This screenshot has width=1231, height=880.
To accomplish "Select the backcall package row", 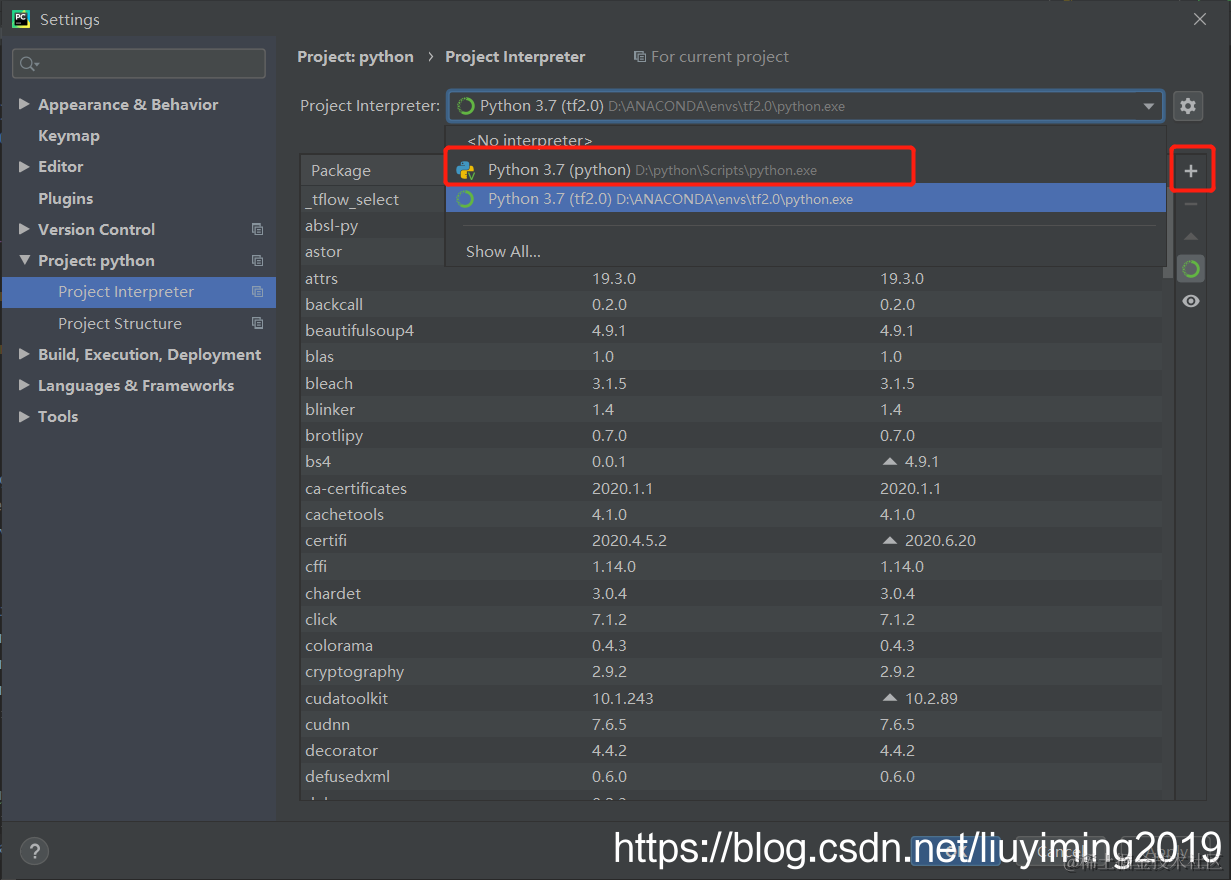I will click(732, 304).
